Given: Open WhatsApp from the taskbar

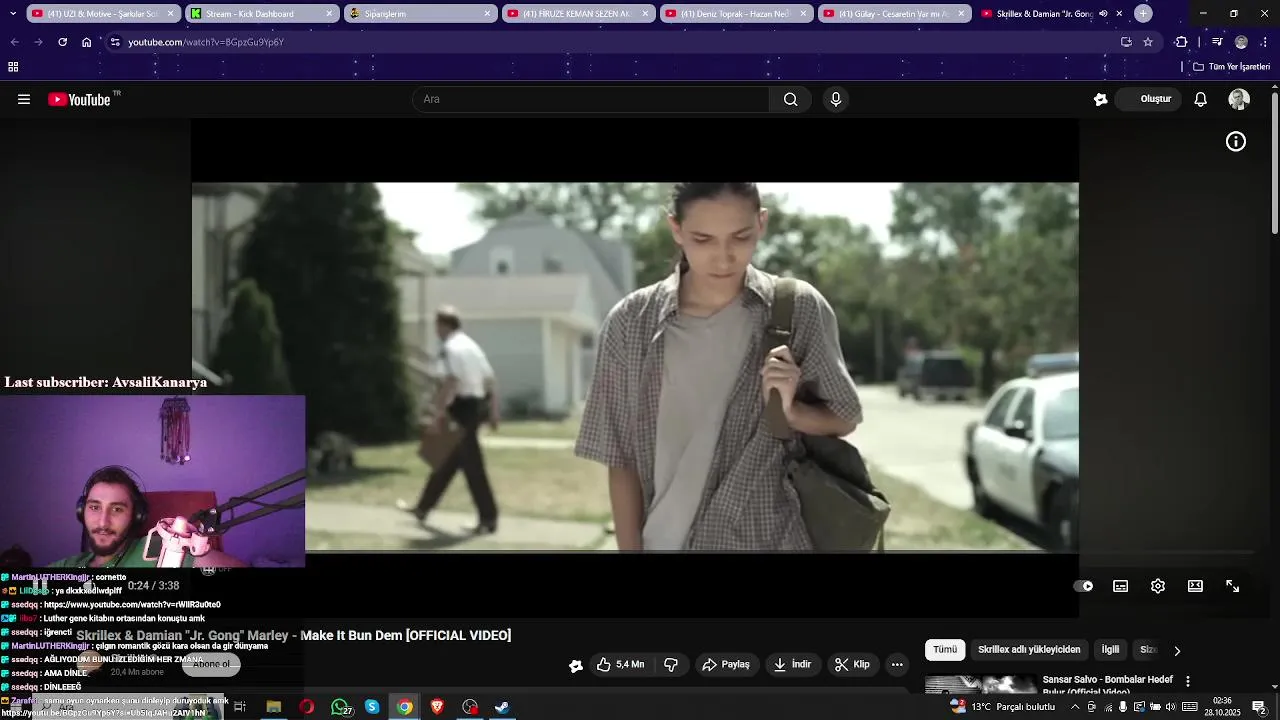Looking at the screenshot, I should (x=340, y=707).
